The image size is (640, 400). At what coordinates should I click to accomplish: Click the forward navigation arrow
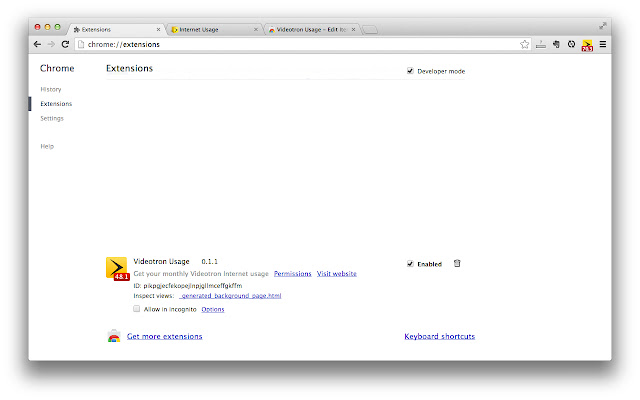click(51, 44)
